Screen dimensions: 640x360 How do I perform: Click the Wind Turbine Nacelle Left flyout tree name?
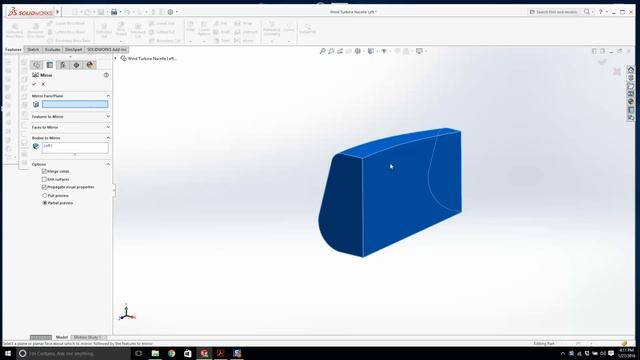pos(152,58)
